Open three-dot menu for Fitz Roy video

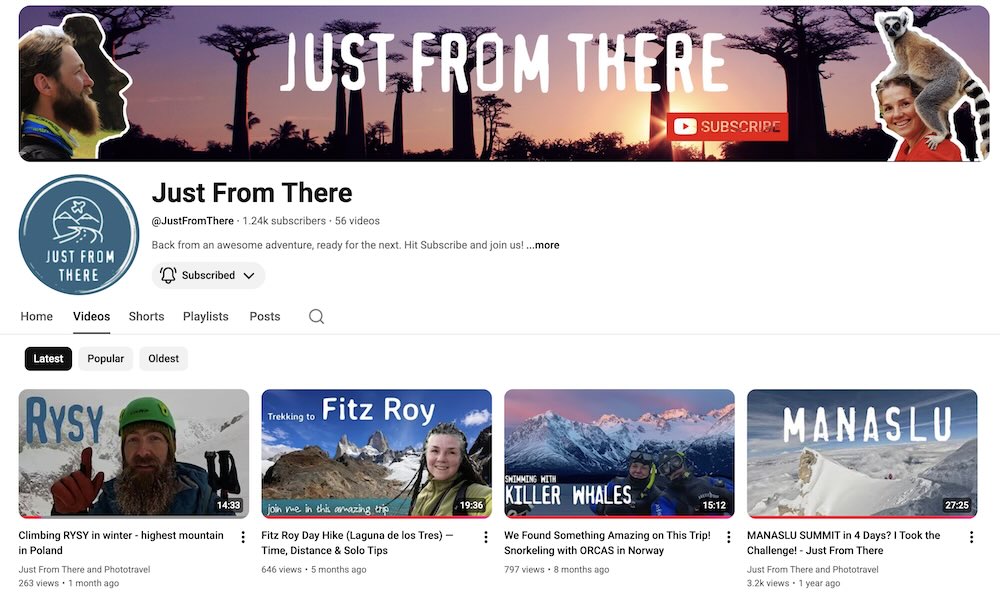(486, 537)
